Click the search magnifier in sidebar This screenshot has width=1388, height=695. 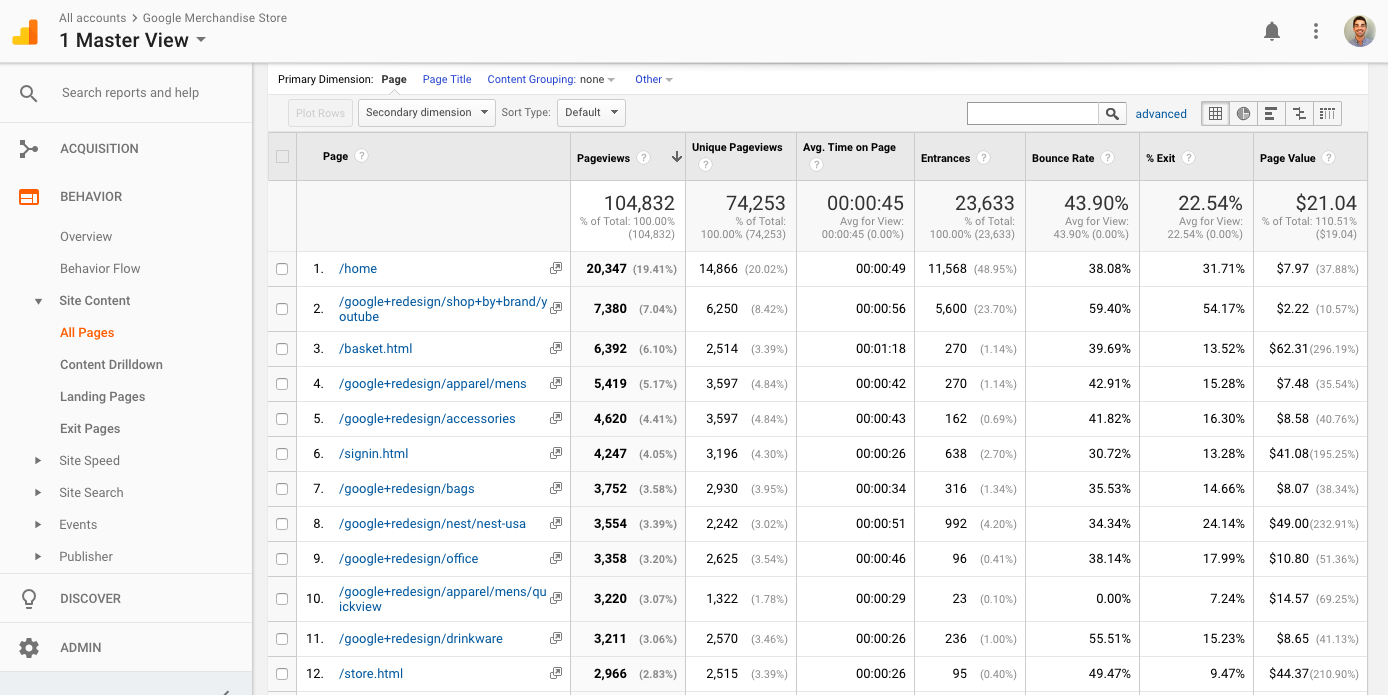point(29,93)
